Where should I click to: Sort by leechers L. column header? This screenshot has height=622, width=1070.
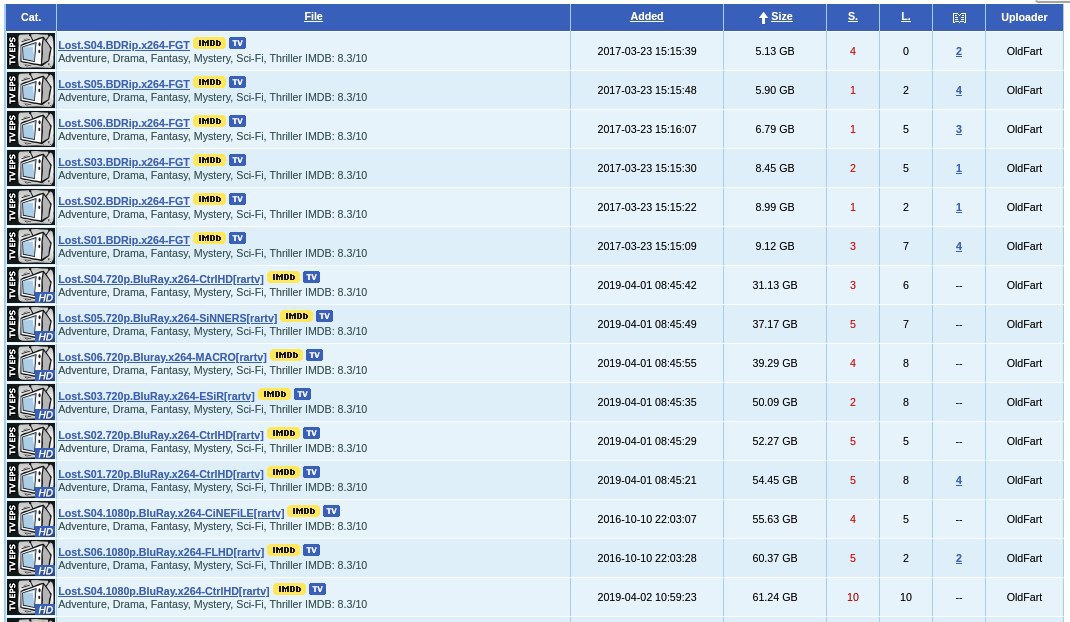pos(906,16)
